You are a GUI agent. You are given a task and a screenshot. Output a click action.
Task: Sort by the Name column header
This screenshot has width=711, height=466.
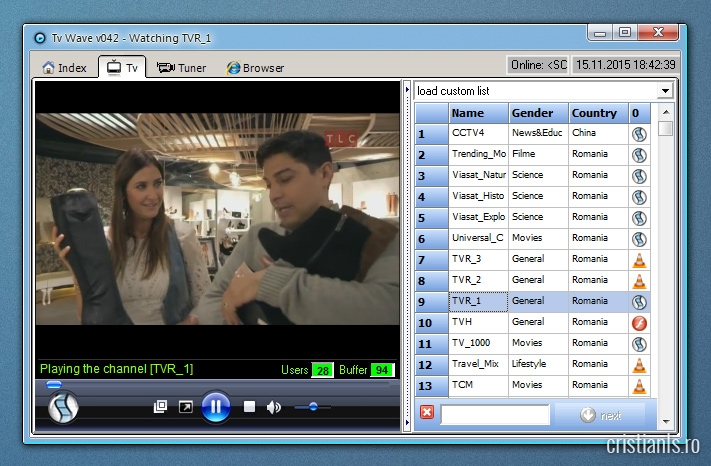click(x=478, y=113)
